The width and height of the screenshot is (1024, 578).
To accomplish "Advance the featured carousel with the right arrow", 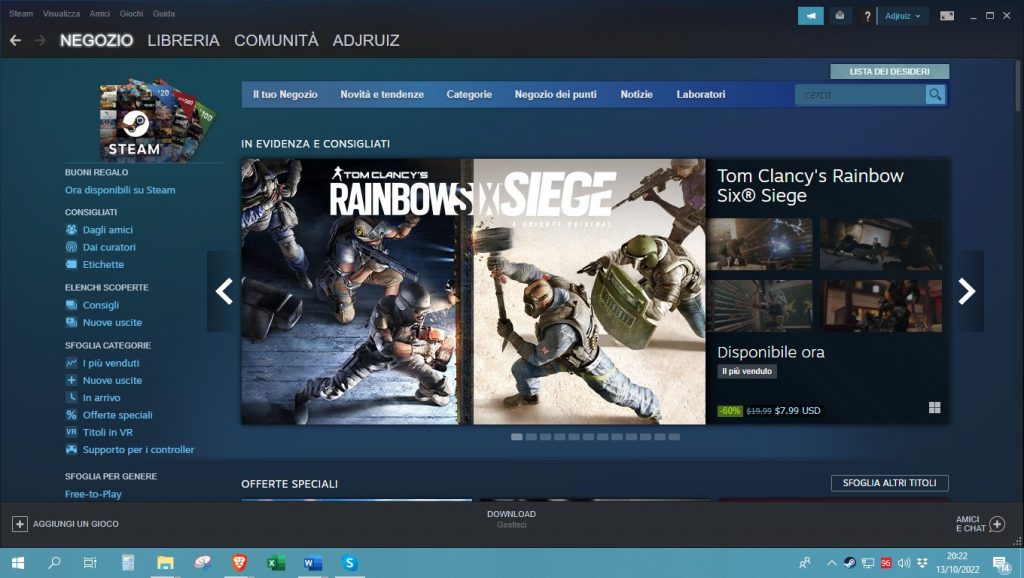I will 966,291.
